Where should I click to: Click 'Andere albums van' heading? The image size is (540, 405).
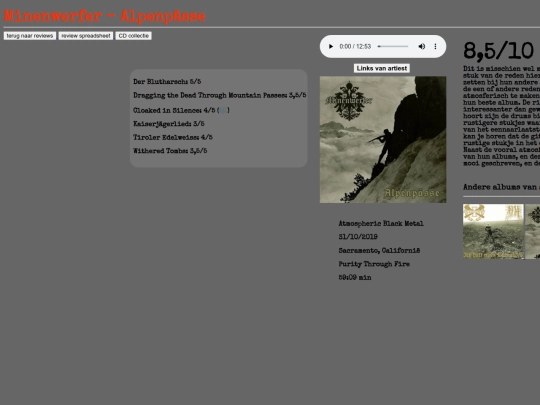[x=501, y=187]
